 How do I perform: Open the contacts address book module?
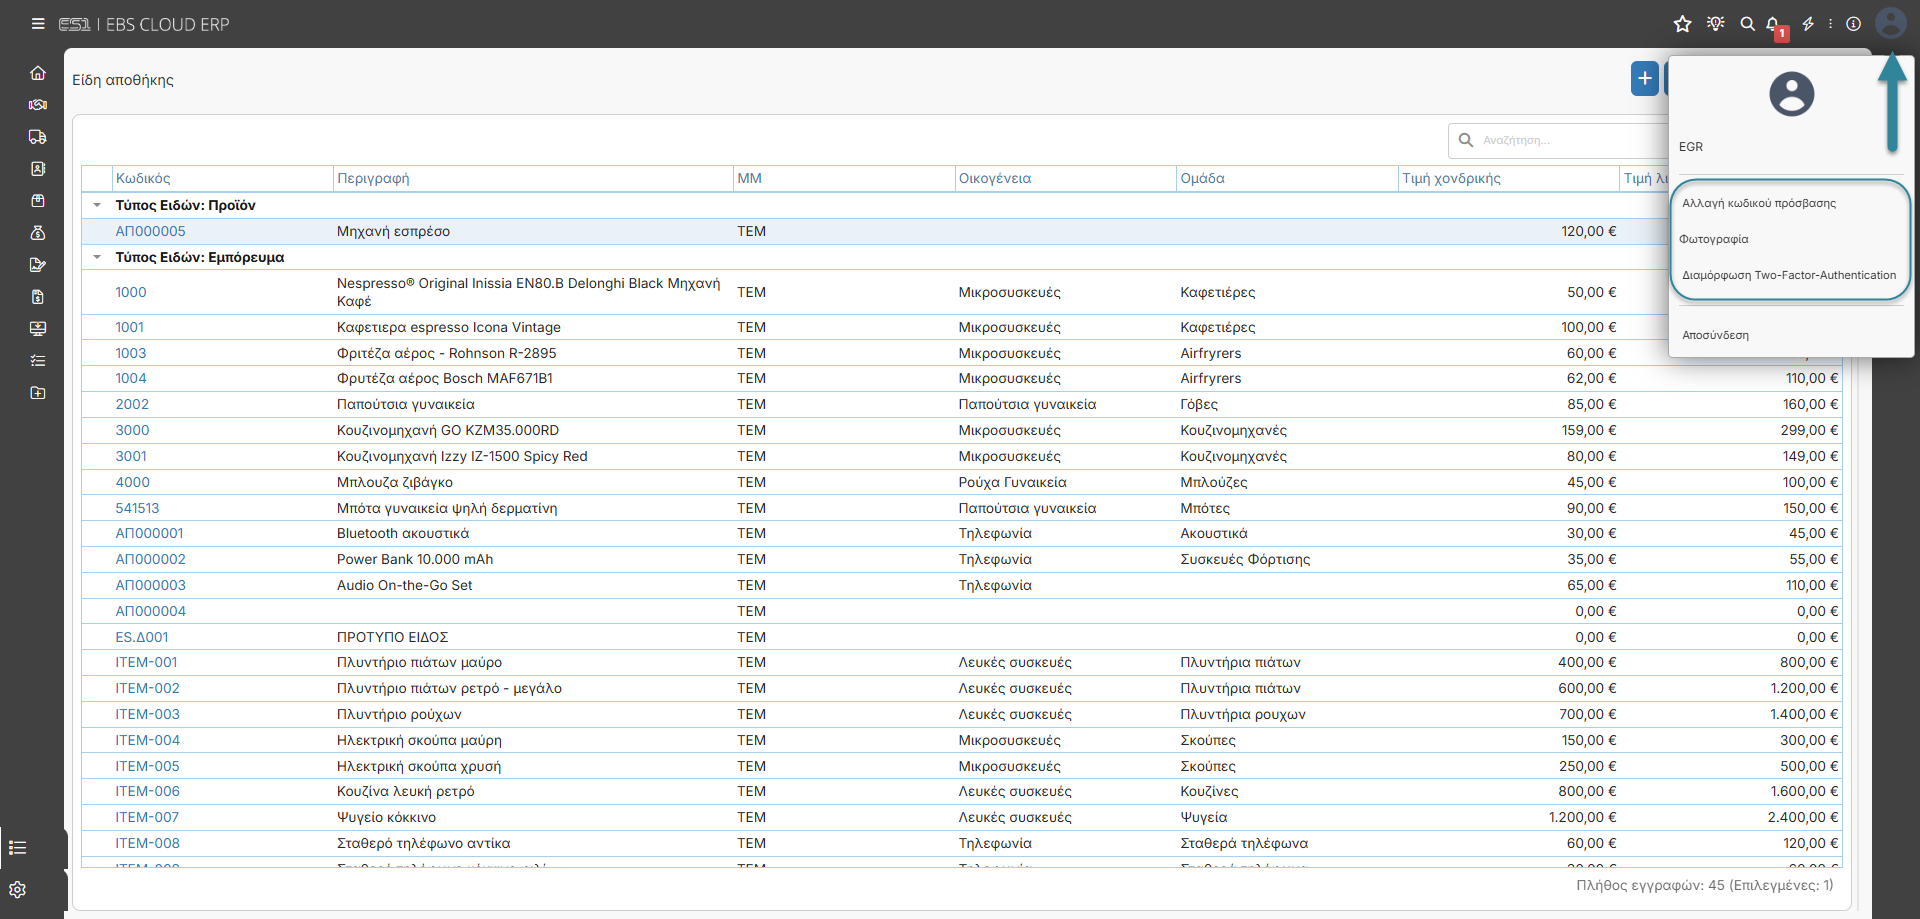tap(38, 169)
